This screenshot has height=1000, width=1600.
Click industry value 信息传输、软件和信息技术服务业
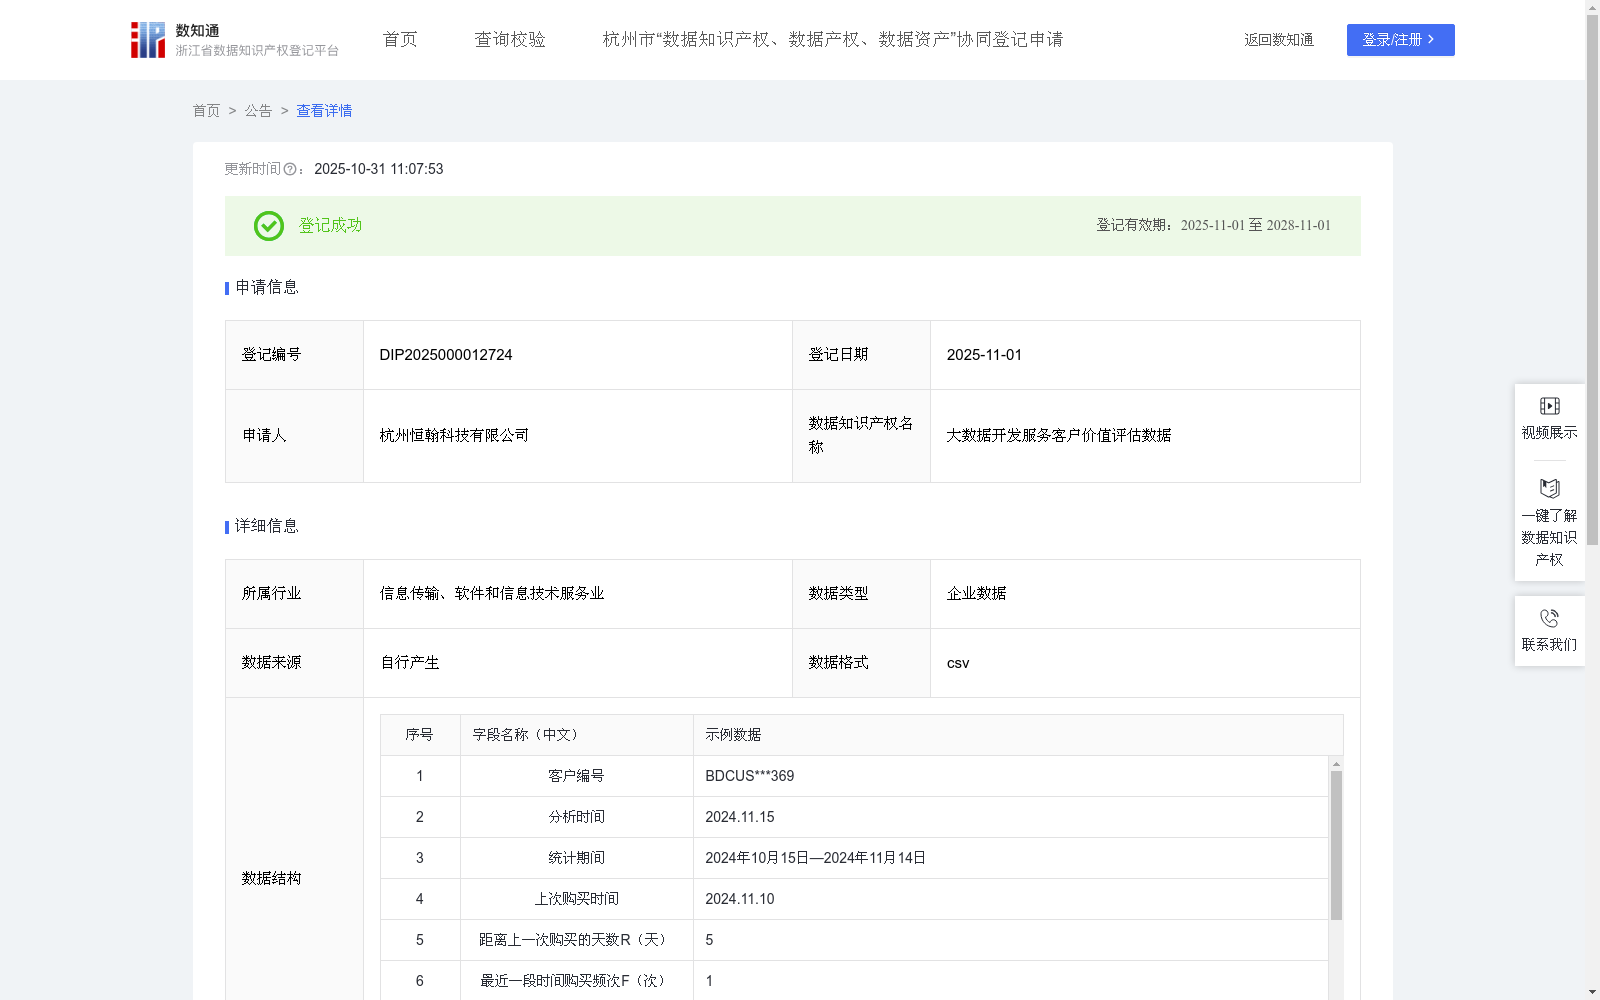[x=492, y=594]
